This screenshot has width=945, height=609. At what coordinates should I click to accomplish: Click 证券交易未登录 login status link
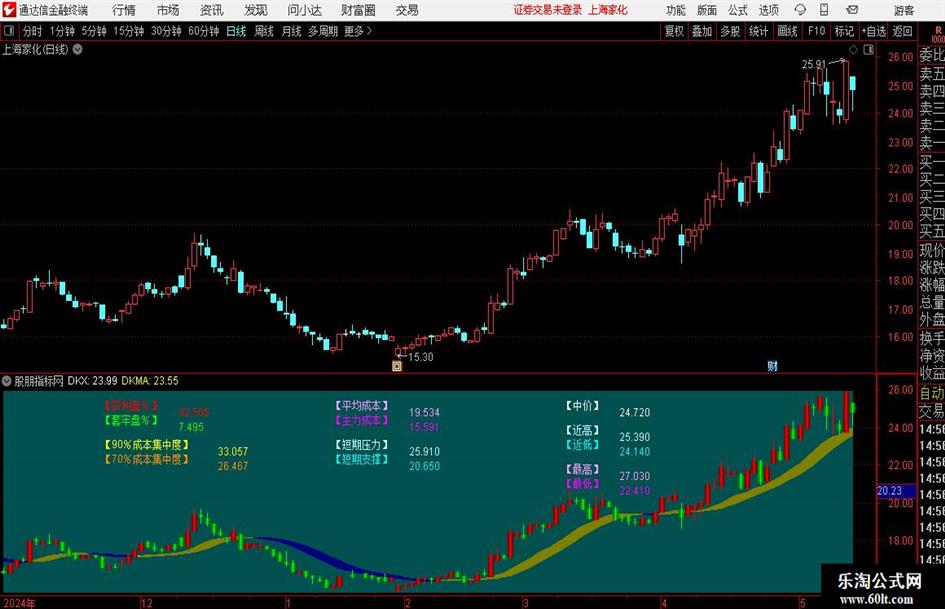(x=548, y=10)
